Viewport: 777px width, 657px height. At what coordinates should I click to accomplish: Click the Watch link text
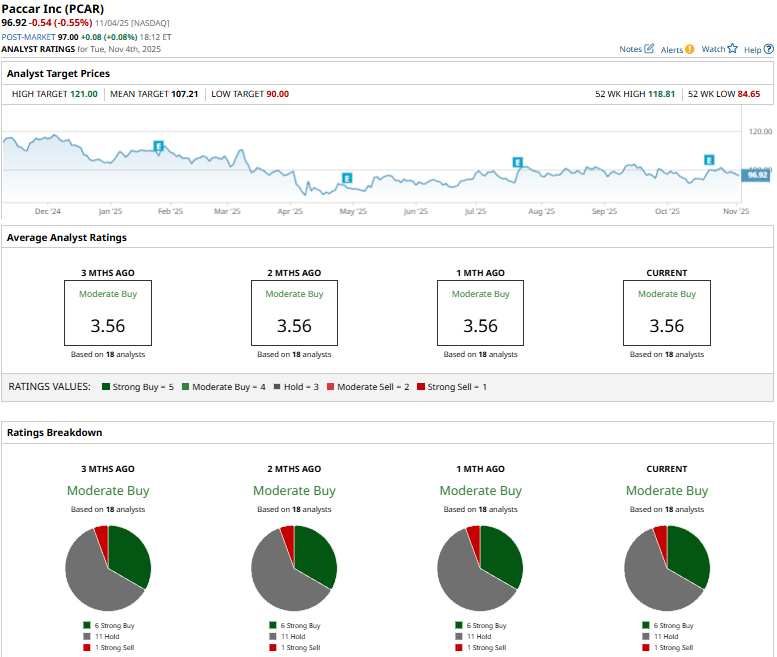713,49
